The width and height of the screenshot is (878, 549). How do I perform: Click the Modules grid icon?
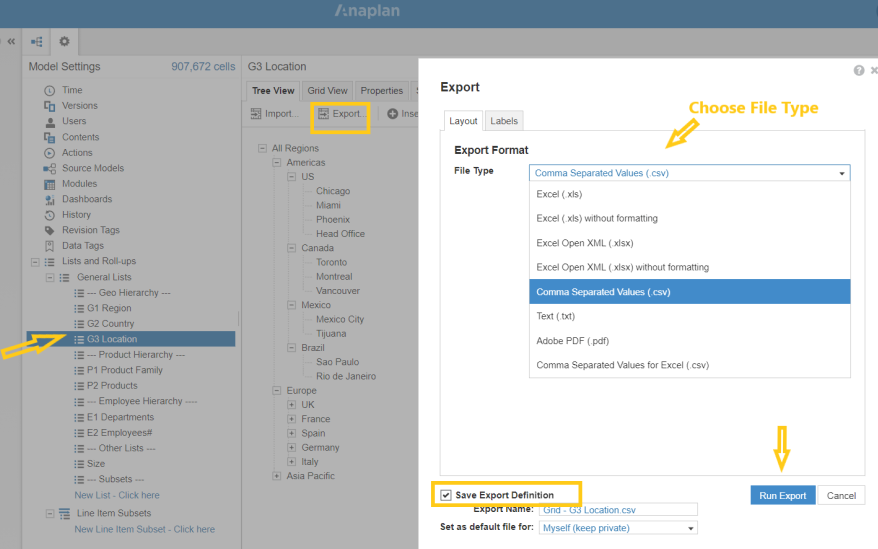coord(50,184)
